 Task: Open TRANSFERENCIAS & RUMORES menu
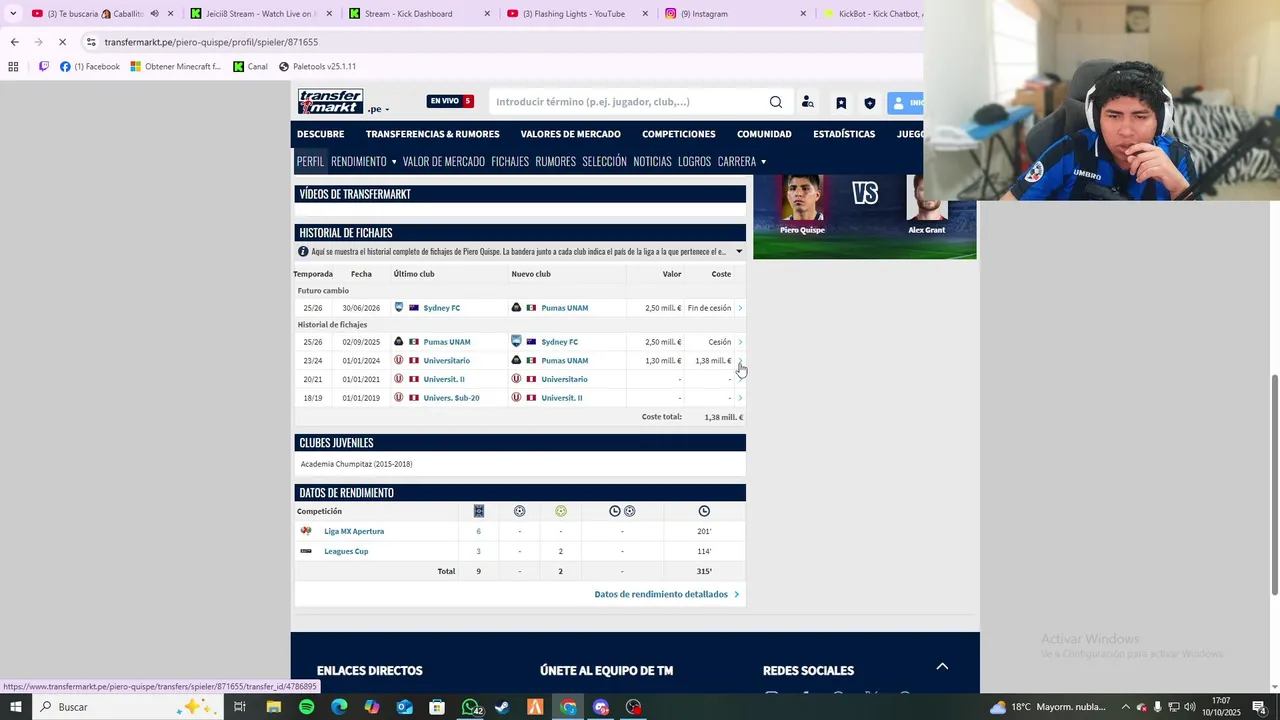432,134
